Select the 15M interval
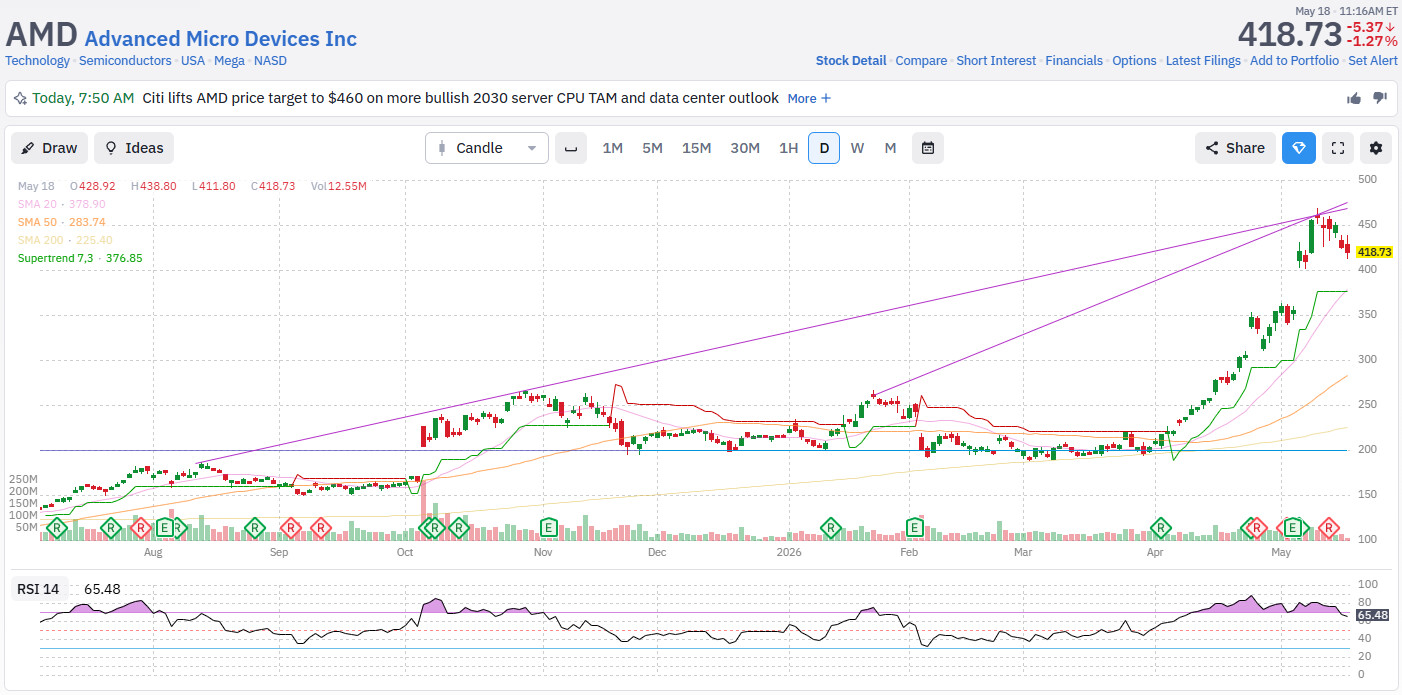 click(696, 148)
